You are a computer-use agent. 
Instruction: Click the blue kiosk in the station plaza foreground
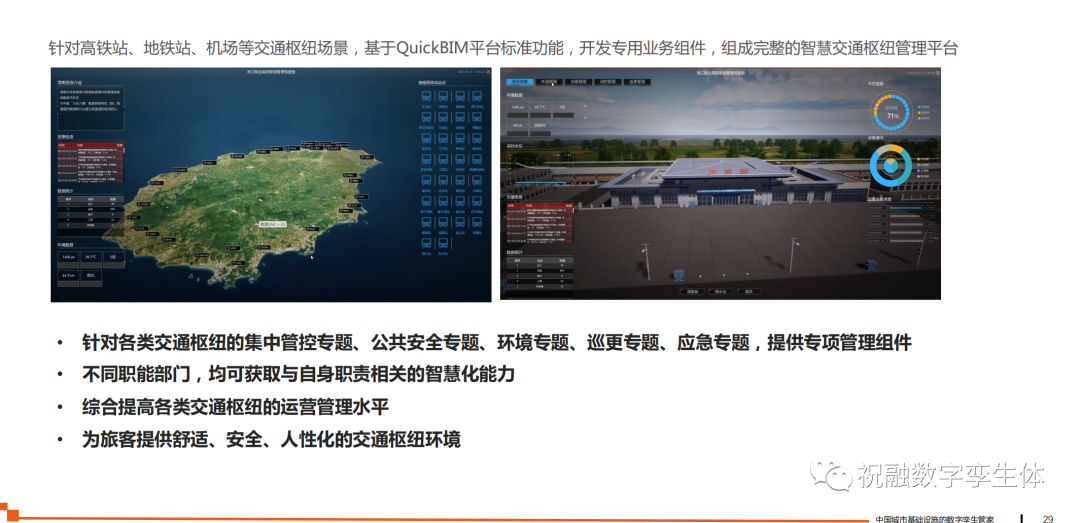click(x=679, y=273)
